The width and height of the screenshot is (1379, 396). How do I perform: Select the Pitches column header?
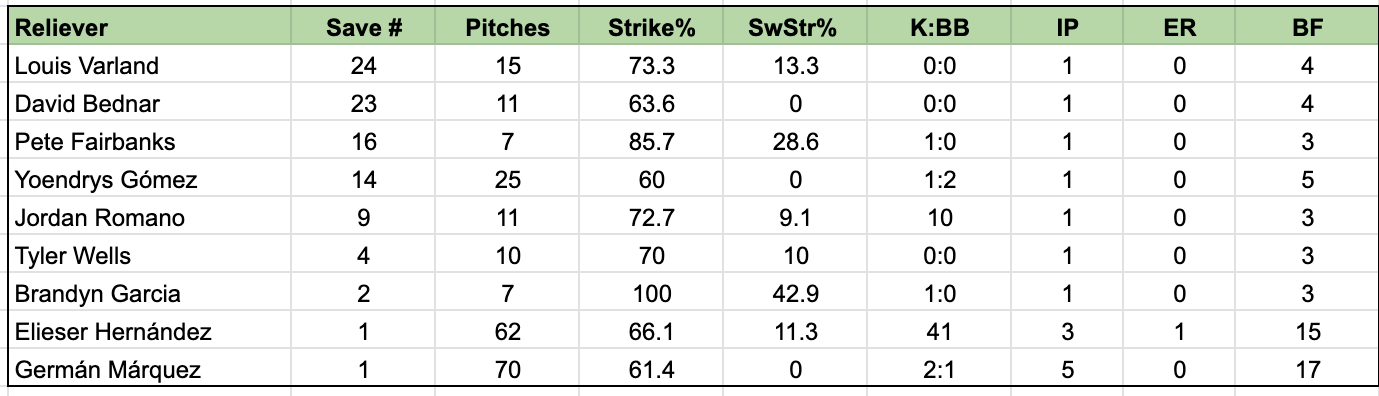508,28
